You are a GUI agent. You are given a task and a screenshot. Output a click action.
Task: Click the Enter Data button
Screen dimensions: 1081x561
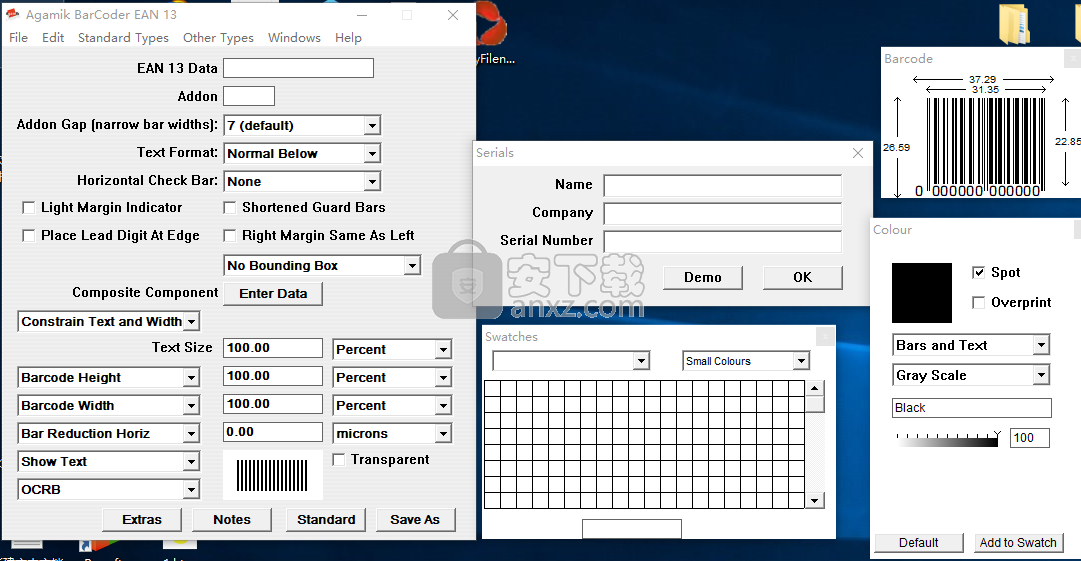(x=273, y=294)
